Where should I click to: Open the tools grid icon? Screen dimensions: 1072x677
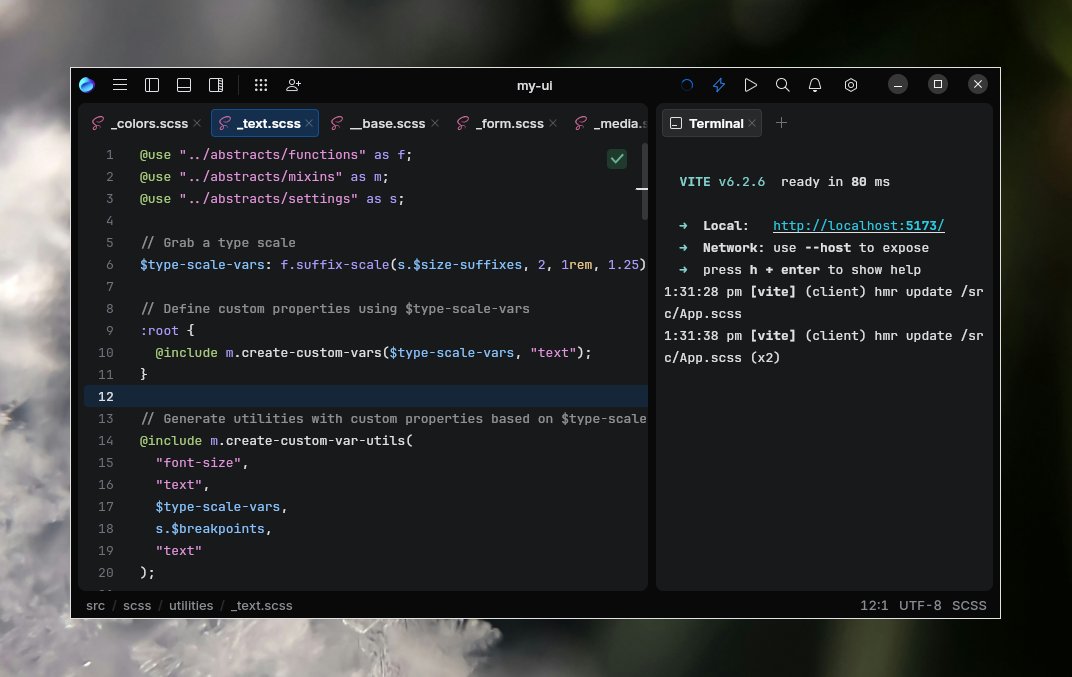pyautogui.click(x=261, y=85)
